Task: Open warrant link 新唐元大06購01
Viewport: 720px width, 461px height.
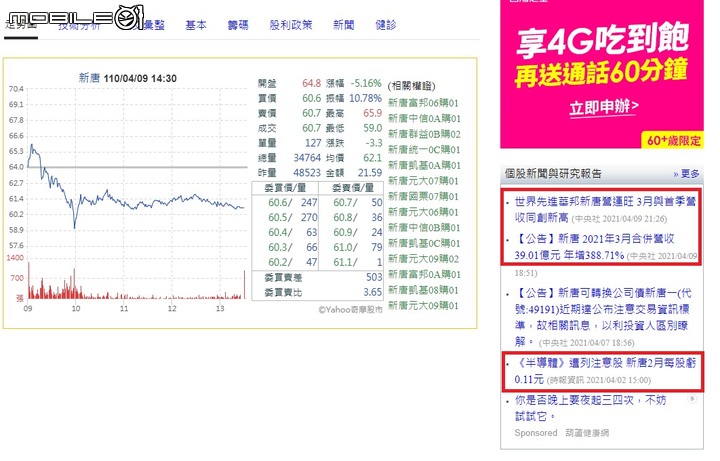Action: click(423, 212)
